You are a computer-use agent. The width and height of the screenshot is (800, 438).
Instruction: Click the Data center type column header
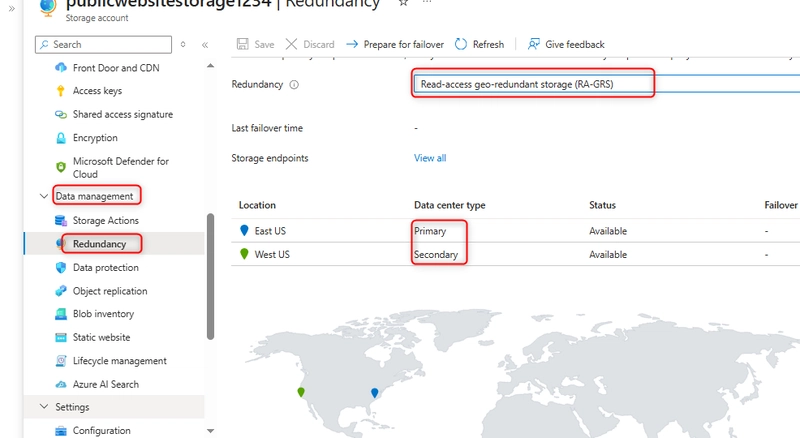click(449, 205)
